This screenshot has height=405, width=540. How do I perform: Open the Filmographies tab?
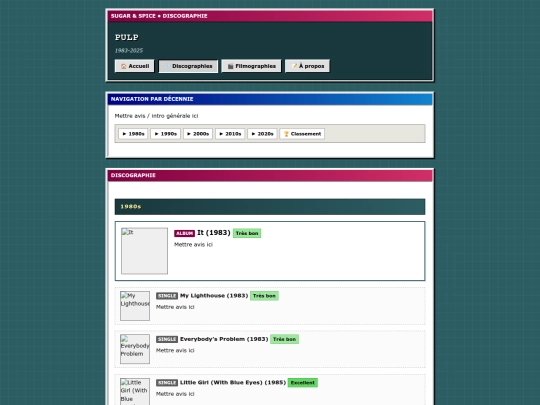coord(251,66)
